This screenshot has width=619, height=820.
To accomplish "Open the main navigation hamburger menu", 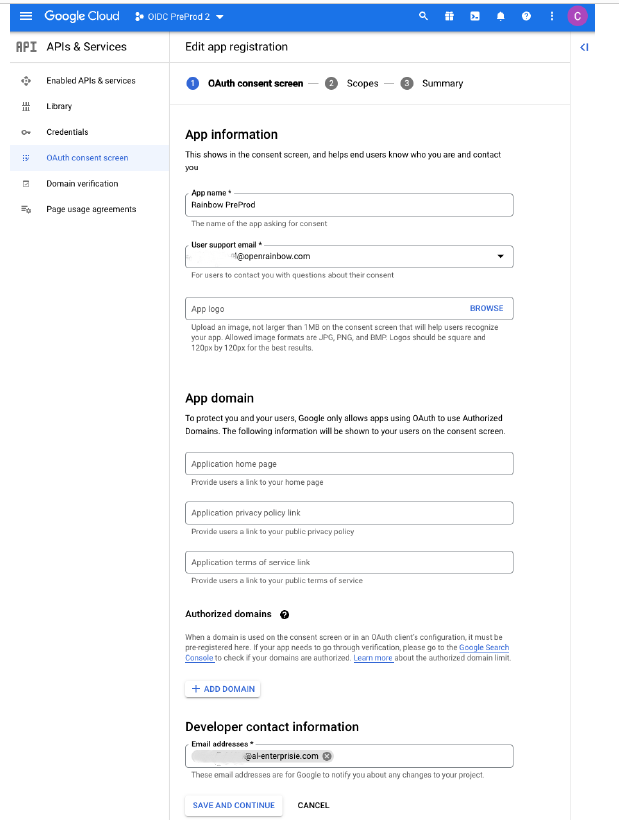I will (x=26, y=16).
